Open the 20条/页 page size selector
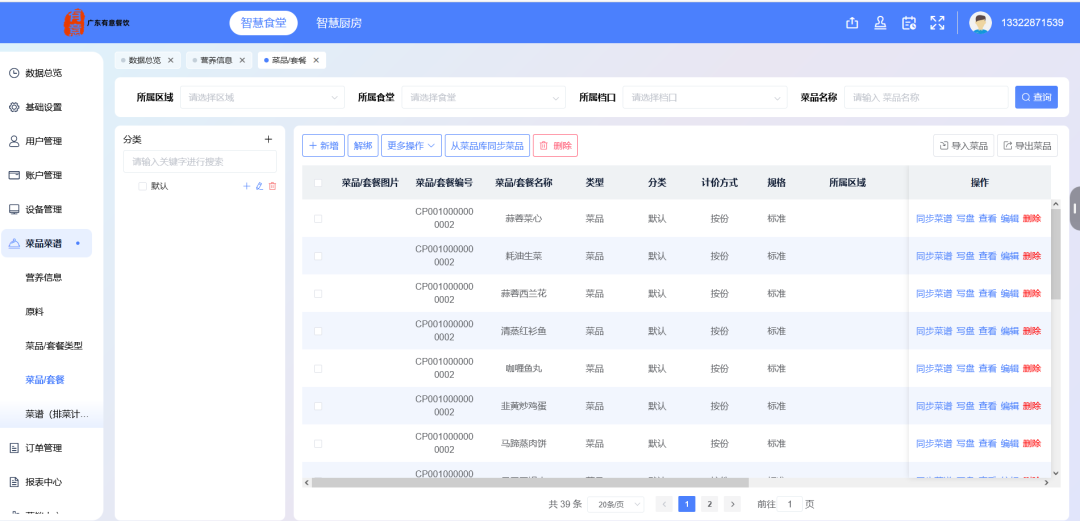This screenshot has width=1080, height=521. [616, 504]
